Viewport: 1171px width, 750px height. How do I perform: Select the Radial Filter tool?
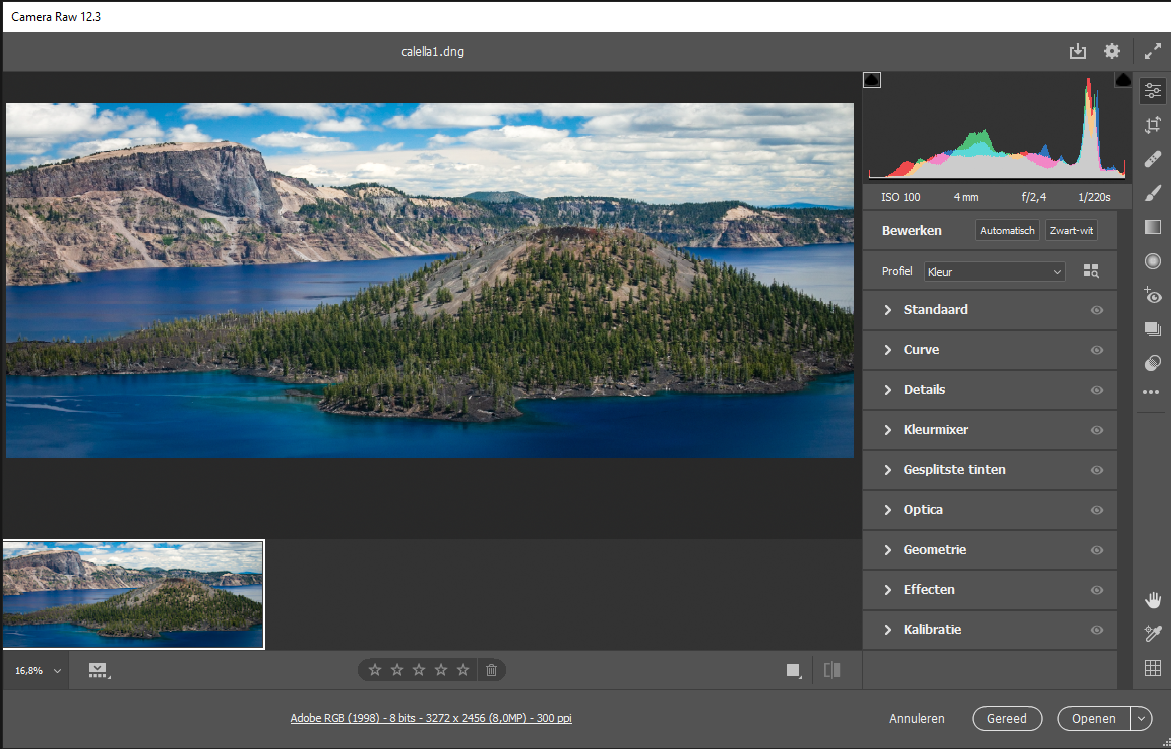coord(1152,261)
